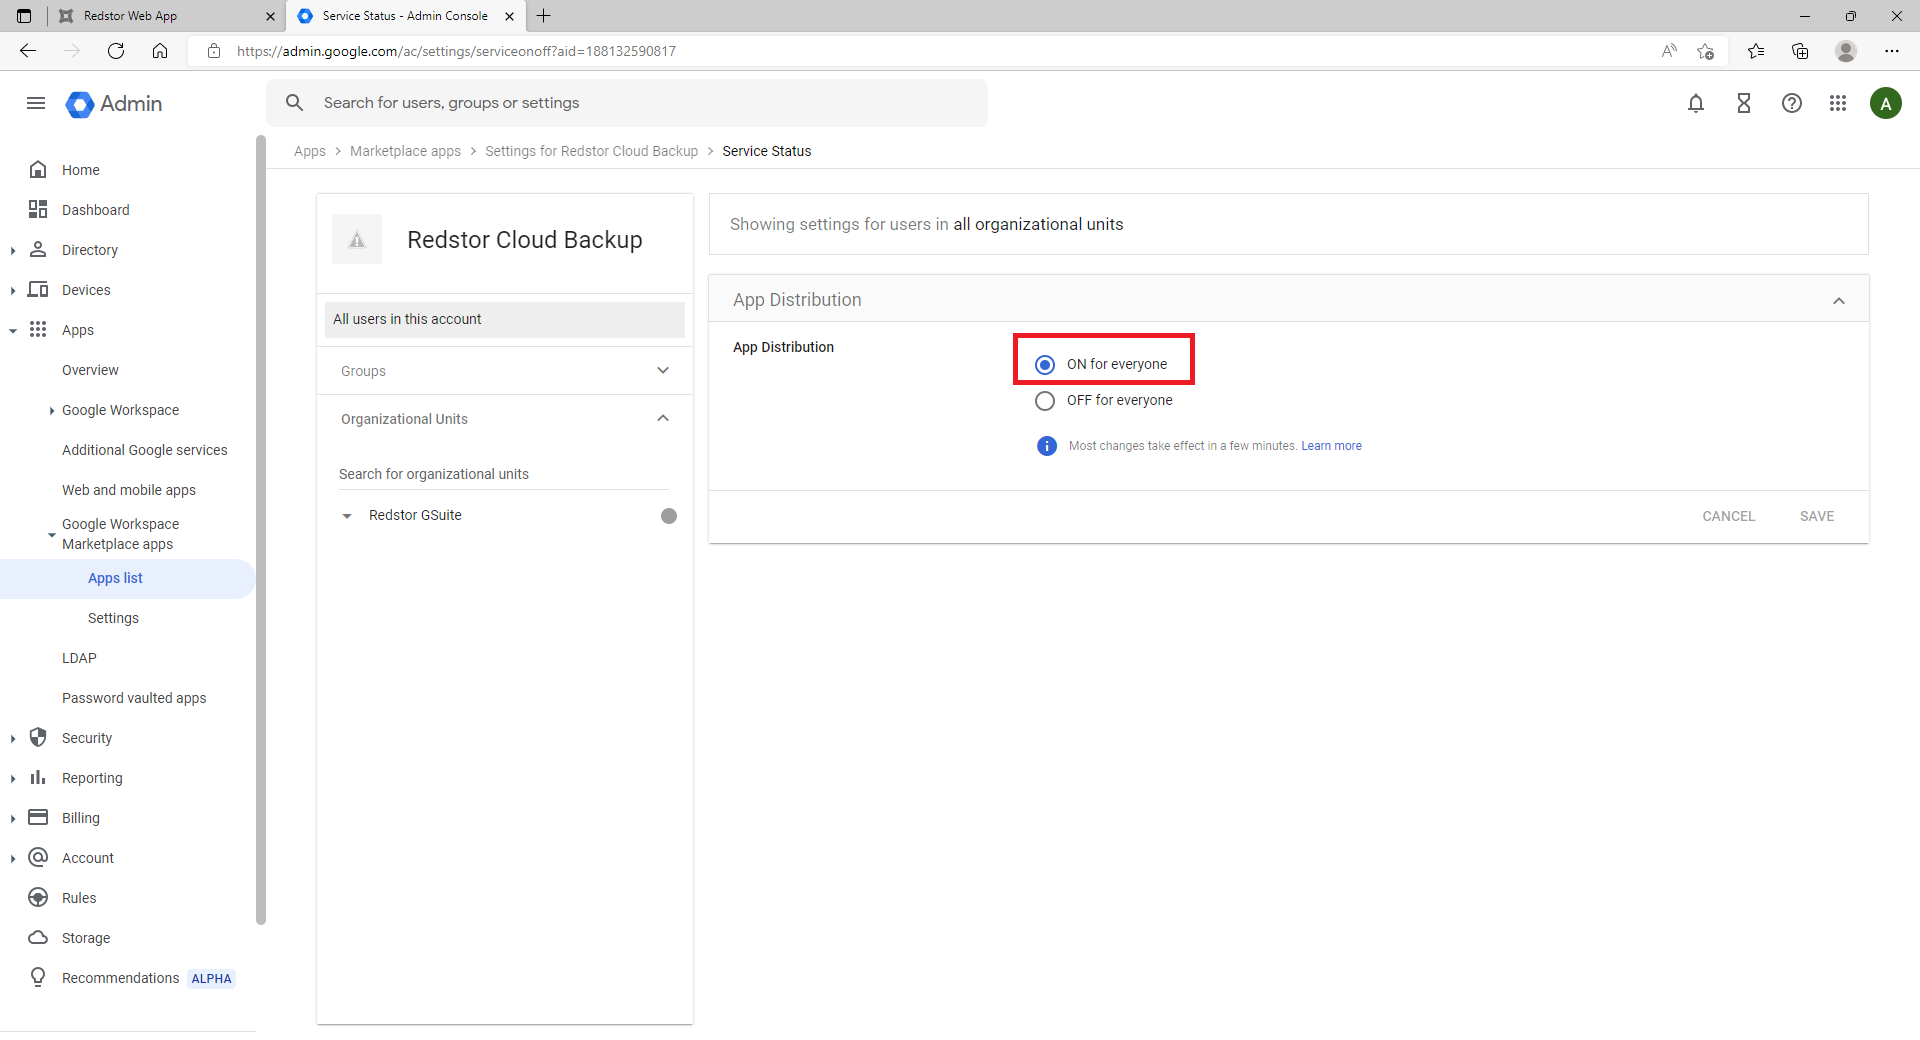Viewport: 1920px width, 1040px height.
Task: Click the Security shield icon
Action: pos(38,737)
